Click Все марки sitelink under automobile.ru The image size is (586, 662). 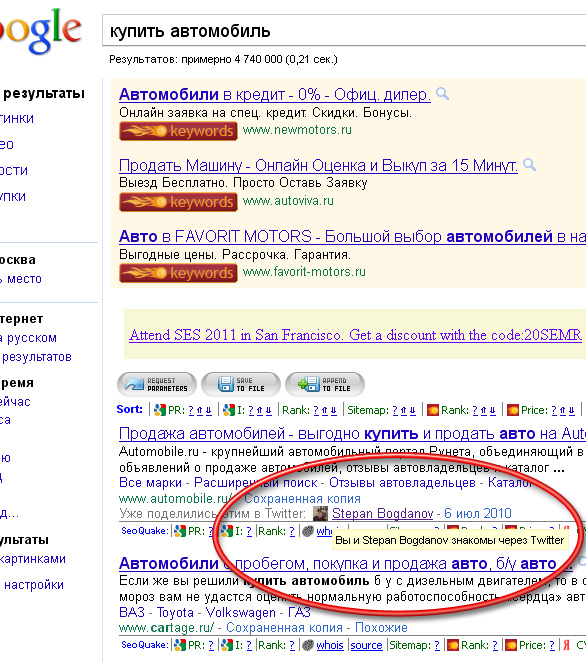click(x=150, y=482)
